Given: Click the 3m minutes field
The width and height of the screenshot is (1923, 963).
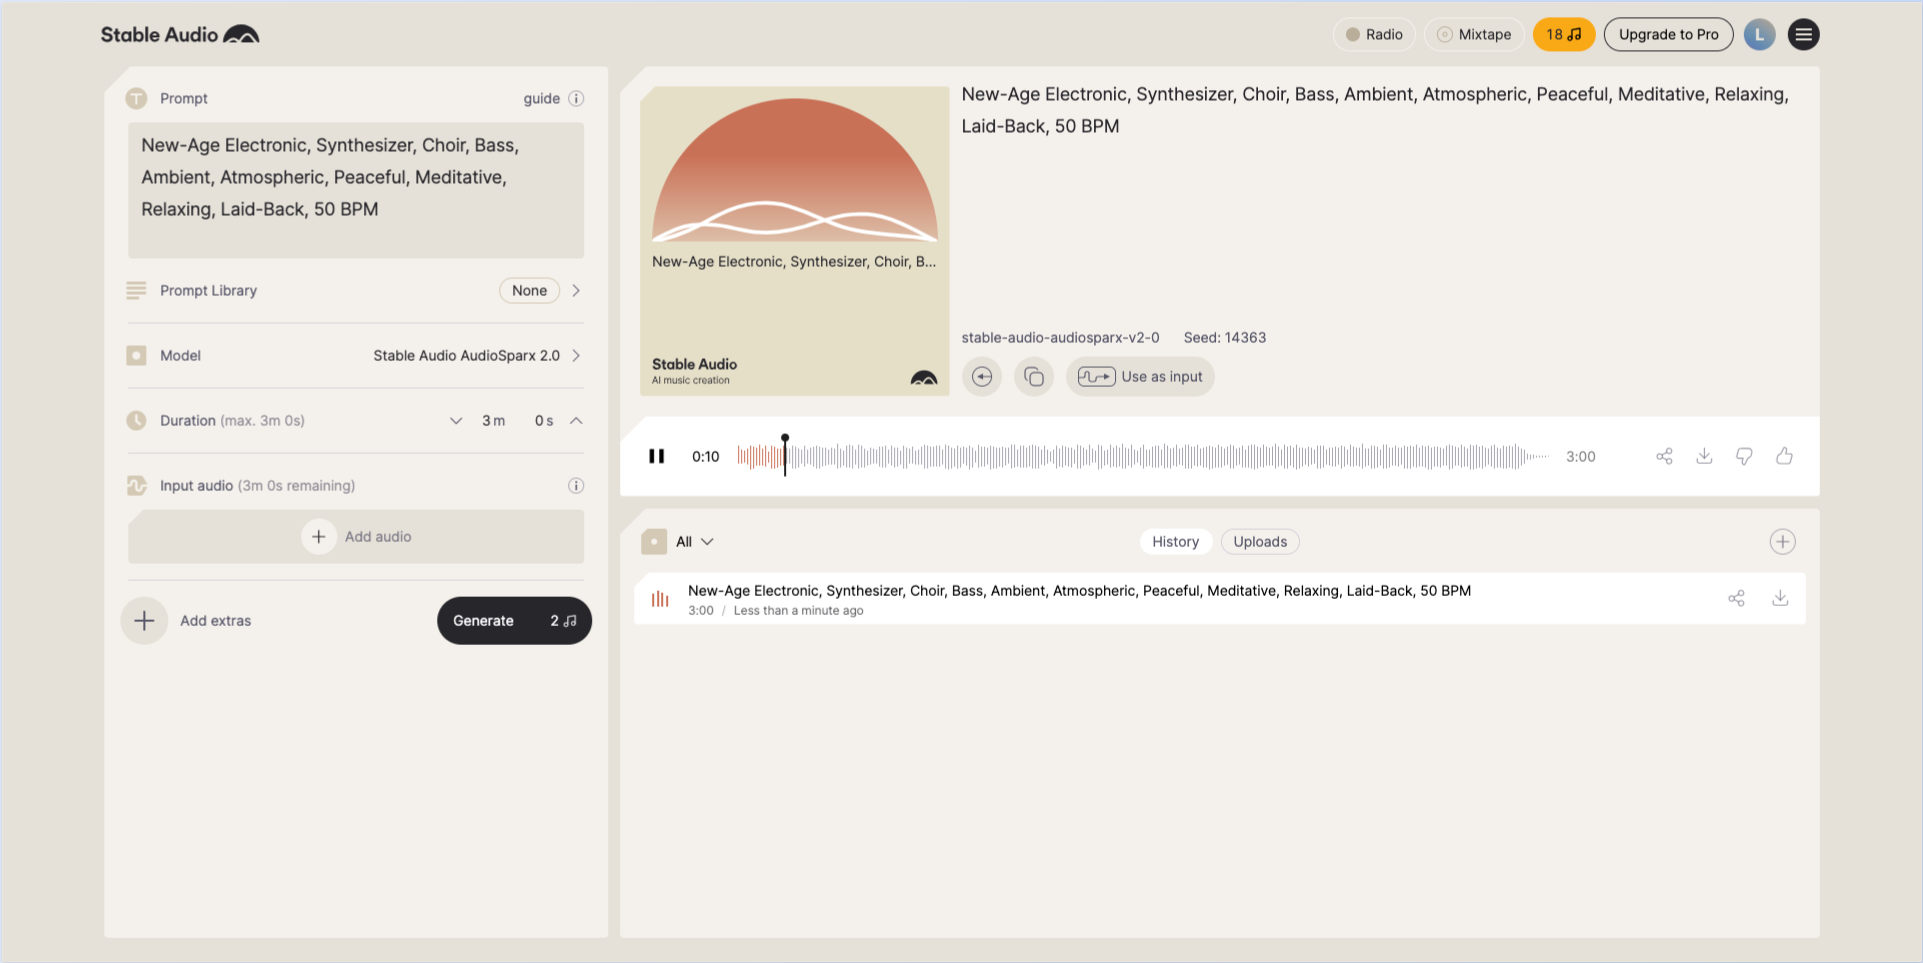Looking at the screenshot, I should [493, 420].
